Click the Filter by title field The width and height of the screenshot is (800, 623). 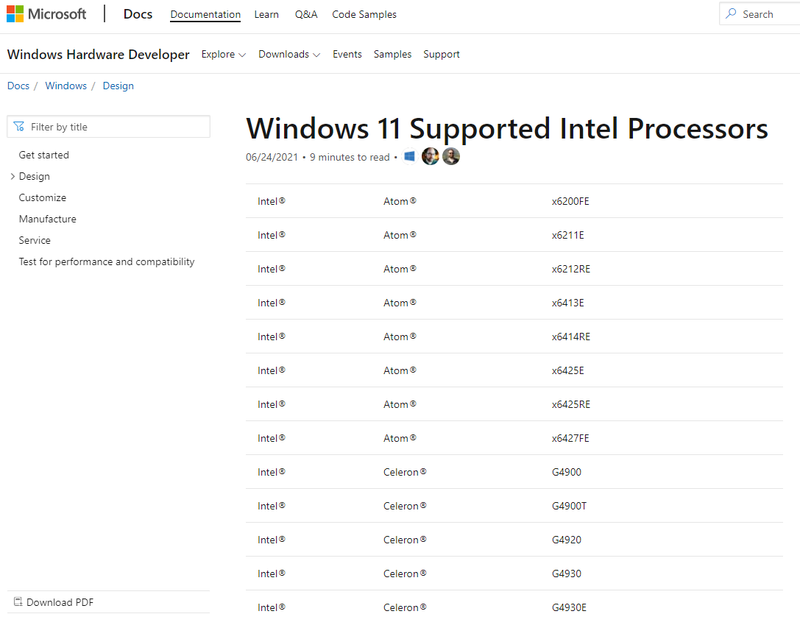click(x=115, y=127)
